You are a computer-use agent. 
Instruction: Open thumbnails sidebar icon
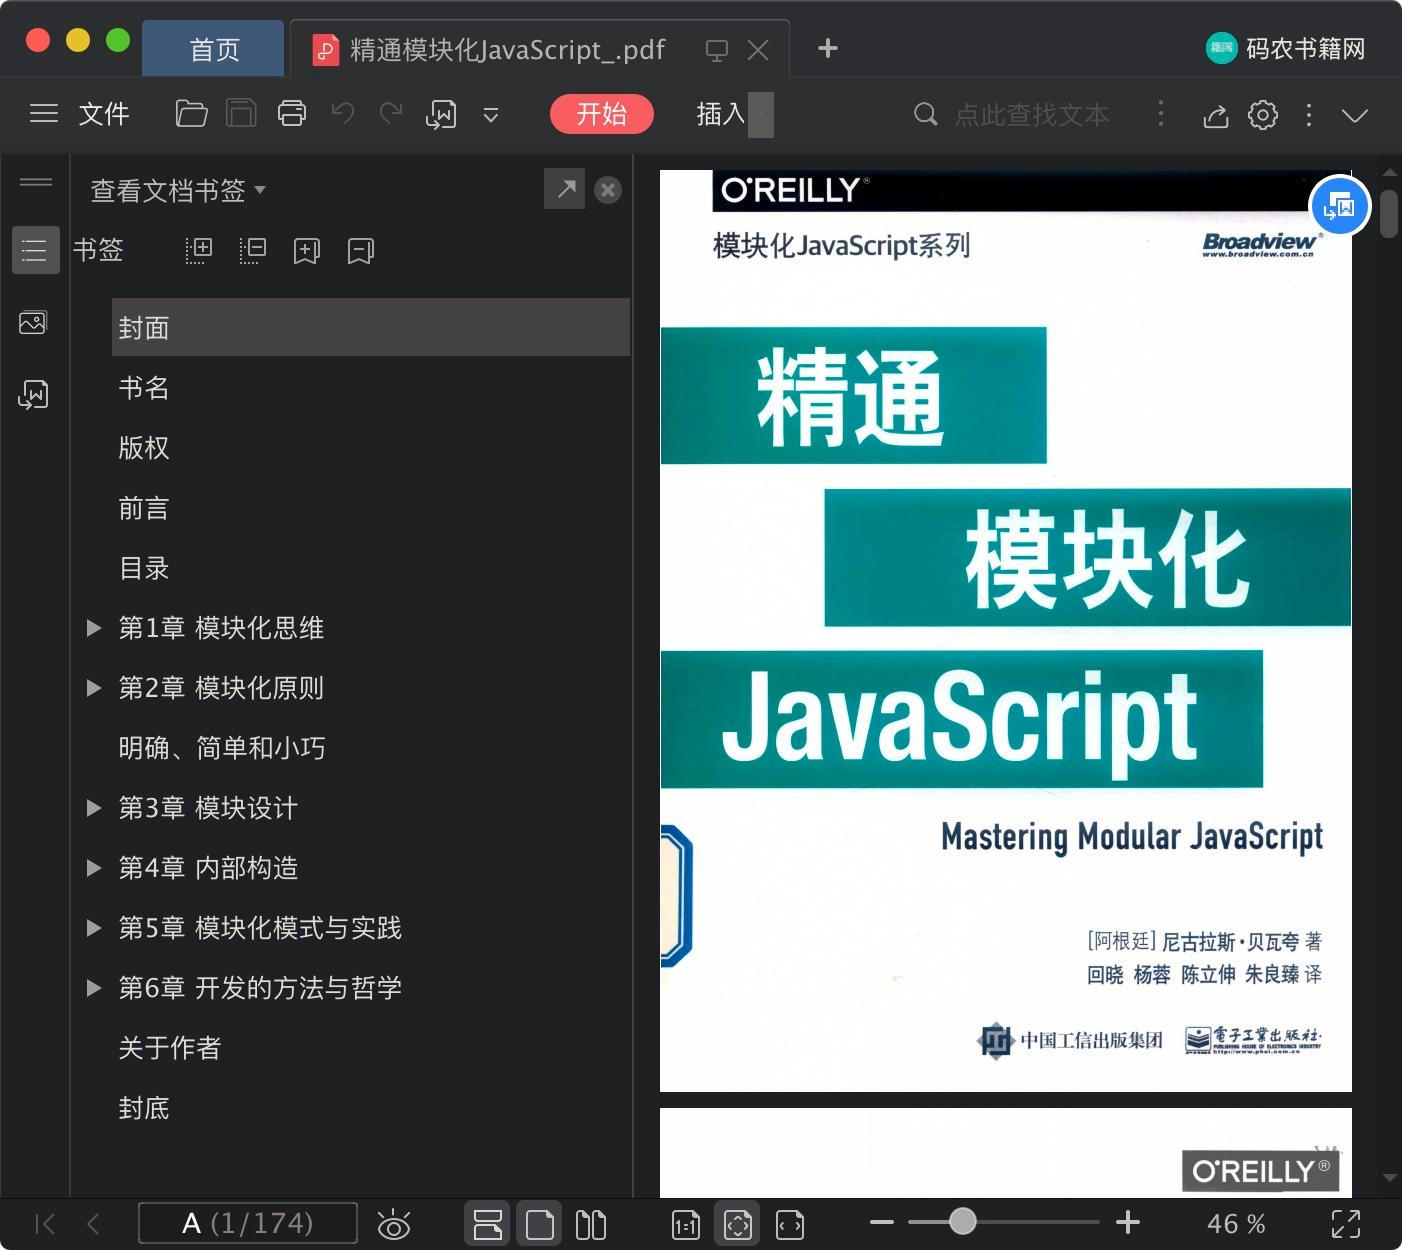pos(33,323)
